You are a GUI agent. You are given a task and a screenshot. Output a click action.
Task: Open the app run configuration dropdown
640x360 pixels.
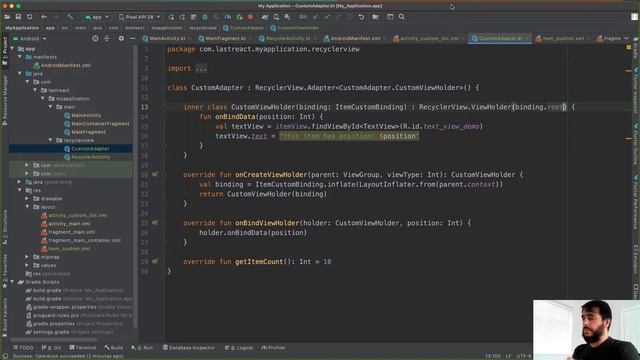pos(97,17)
